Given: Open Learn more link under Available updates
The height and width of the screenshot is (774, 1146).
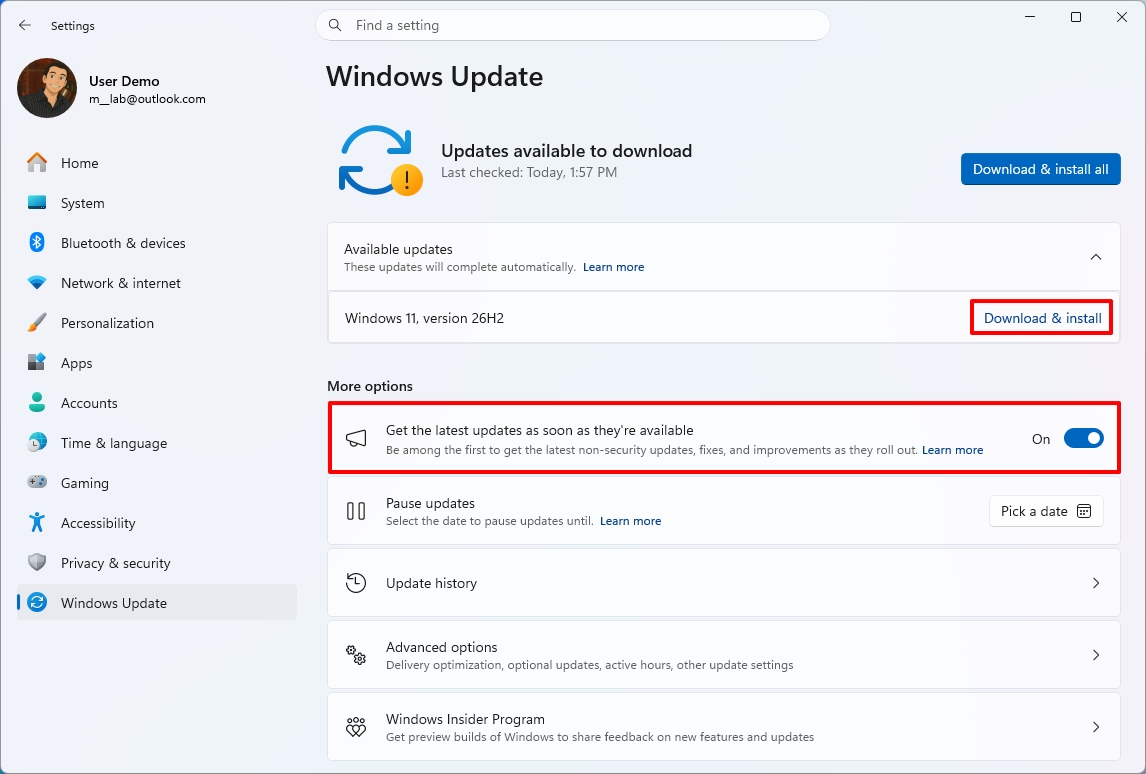Looking at the screenshot, I should click(x=613, y=267).
